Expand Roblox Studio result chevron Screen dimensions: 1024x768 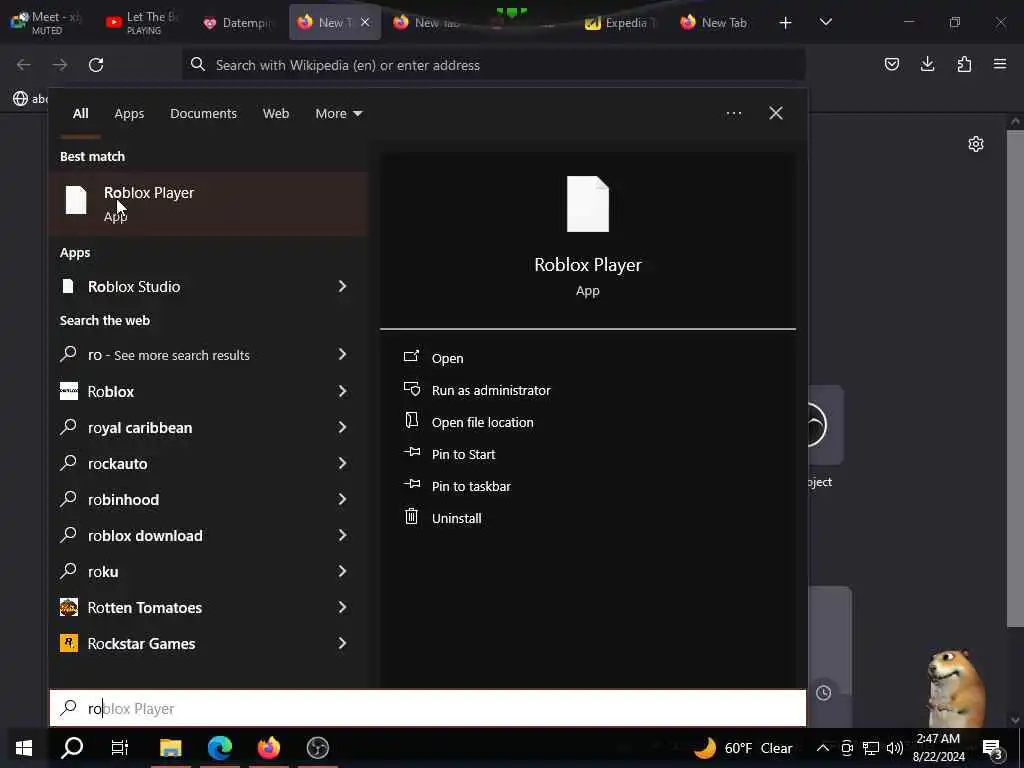pos(342,286)
